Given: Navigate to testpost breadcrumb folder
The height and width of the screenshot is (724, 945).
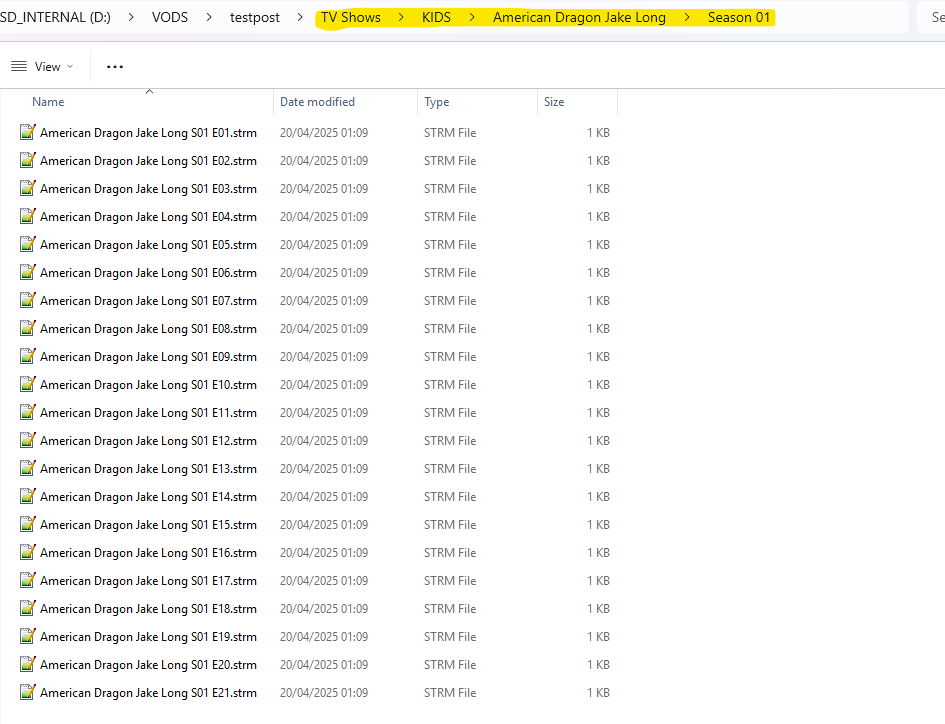Looking at the screenshot, I should [254, 17].
